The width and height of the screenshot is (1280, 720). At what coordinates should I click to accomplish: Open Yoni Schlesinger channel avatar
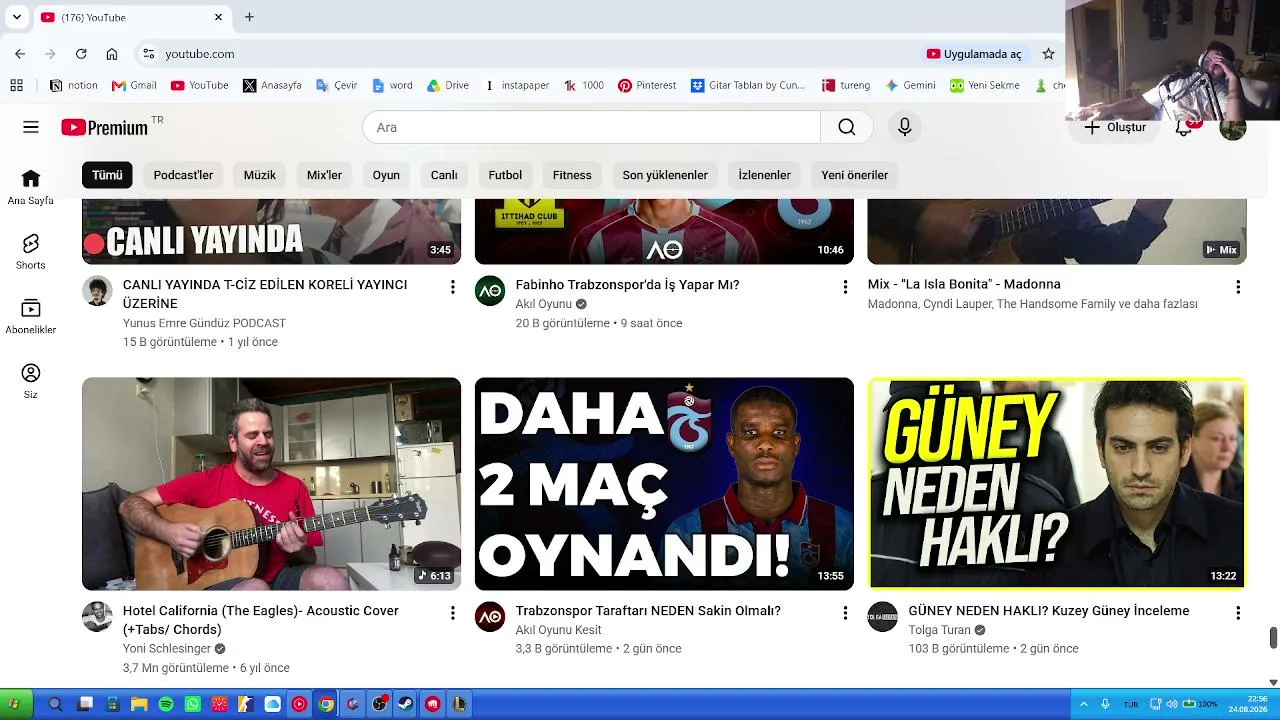tap(97, 616)
